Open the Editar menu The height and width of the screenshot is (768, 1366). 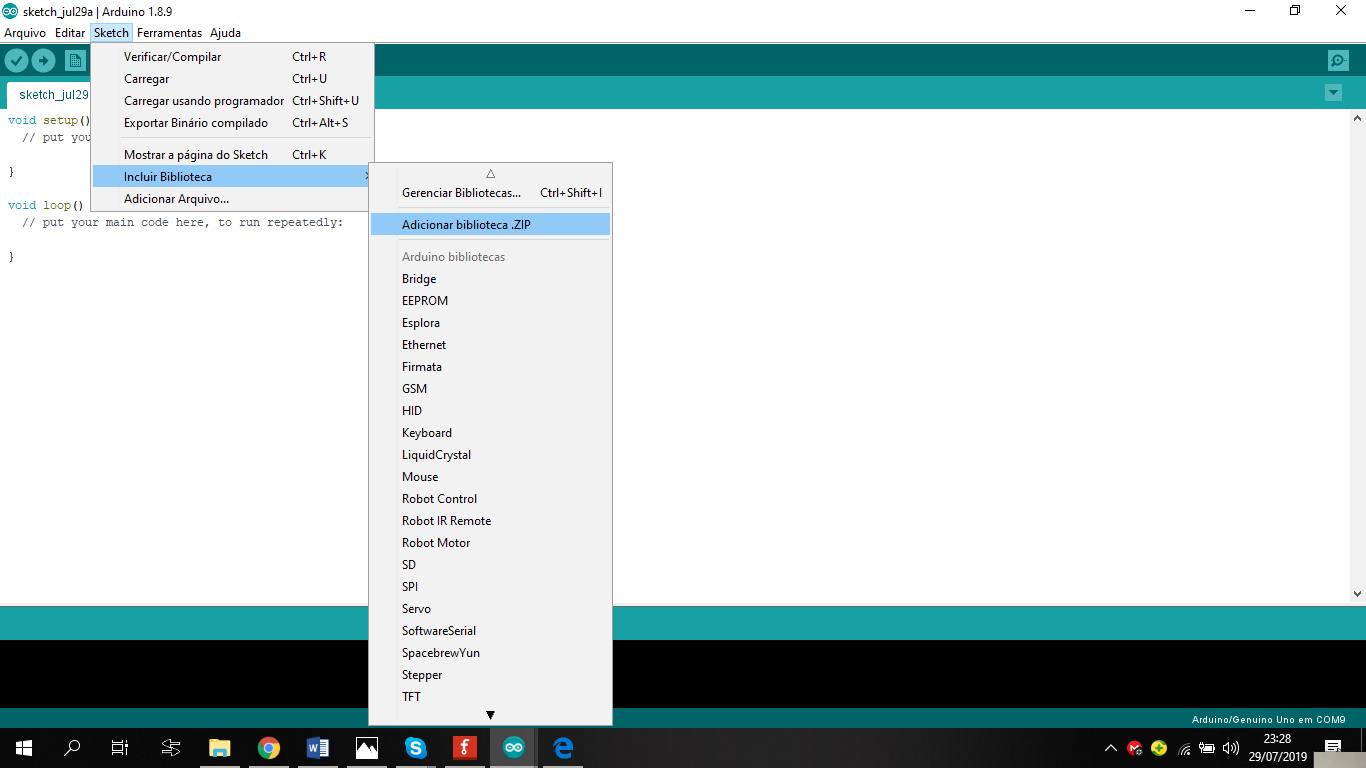70,33
